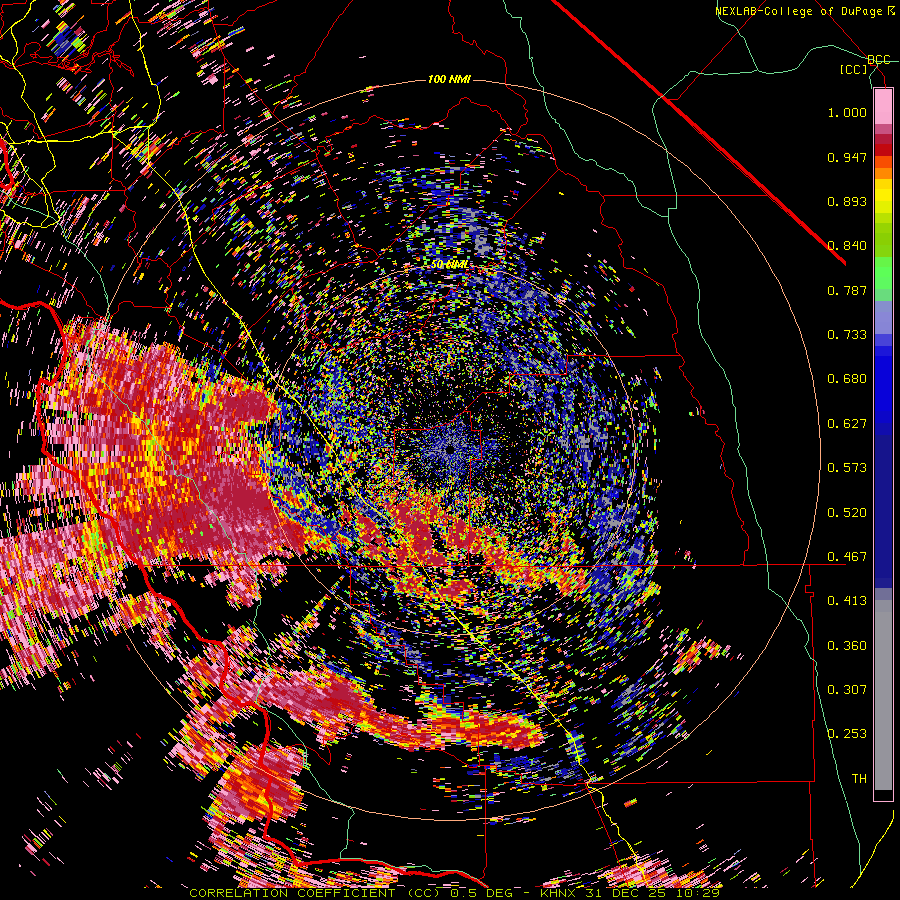Select the 0.467 scale value

pyautogui.click(x=847, y=557)
